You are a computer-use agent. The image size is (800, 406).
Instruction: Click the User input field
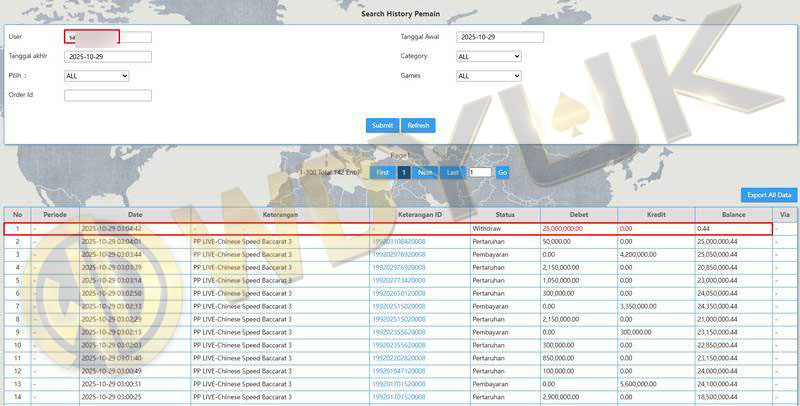[108, 38]
